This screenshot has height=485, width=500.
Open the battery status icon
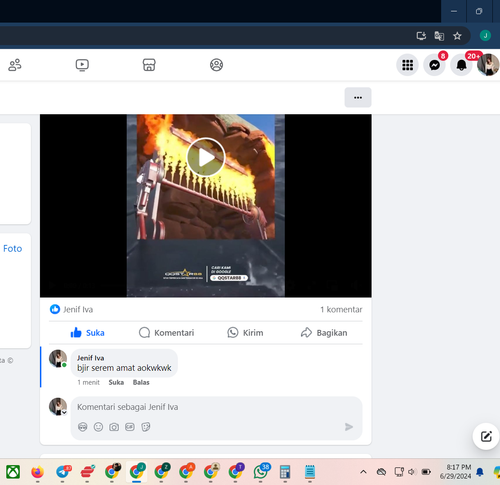(x=426, y=472)
